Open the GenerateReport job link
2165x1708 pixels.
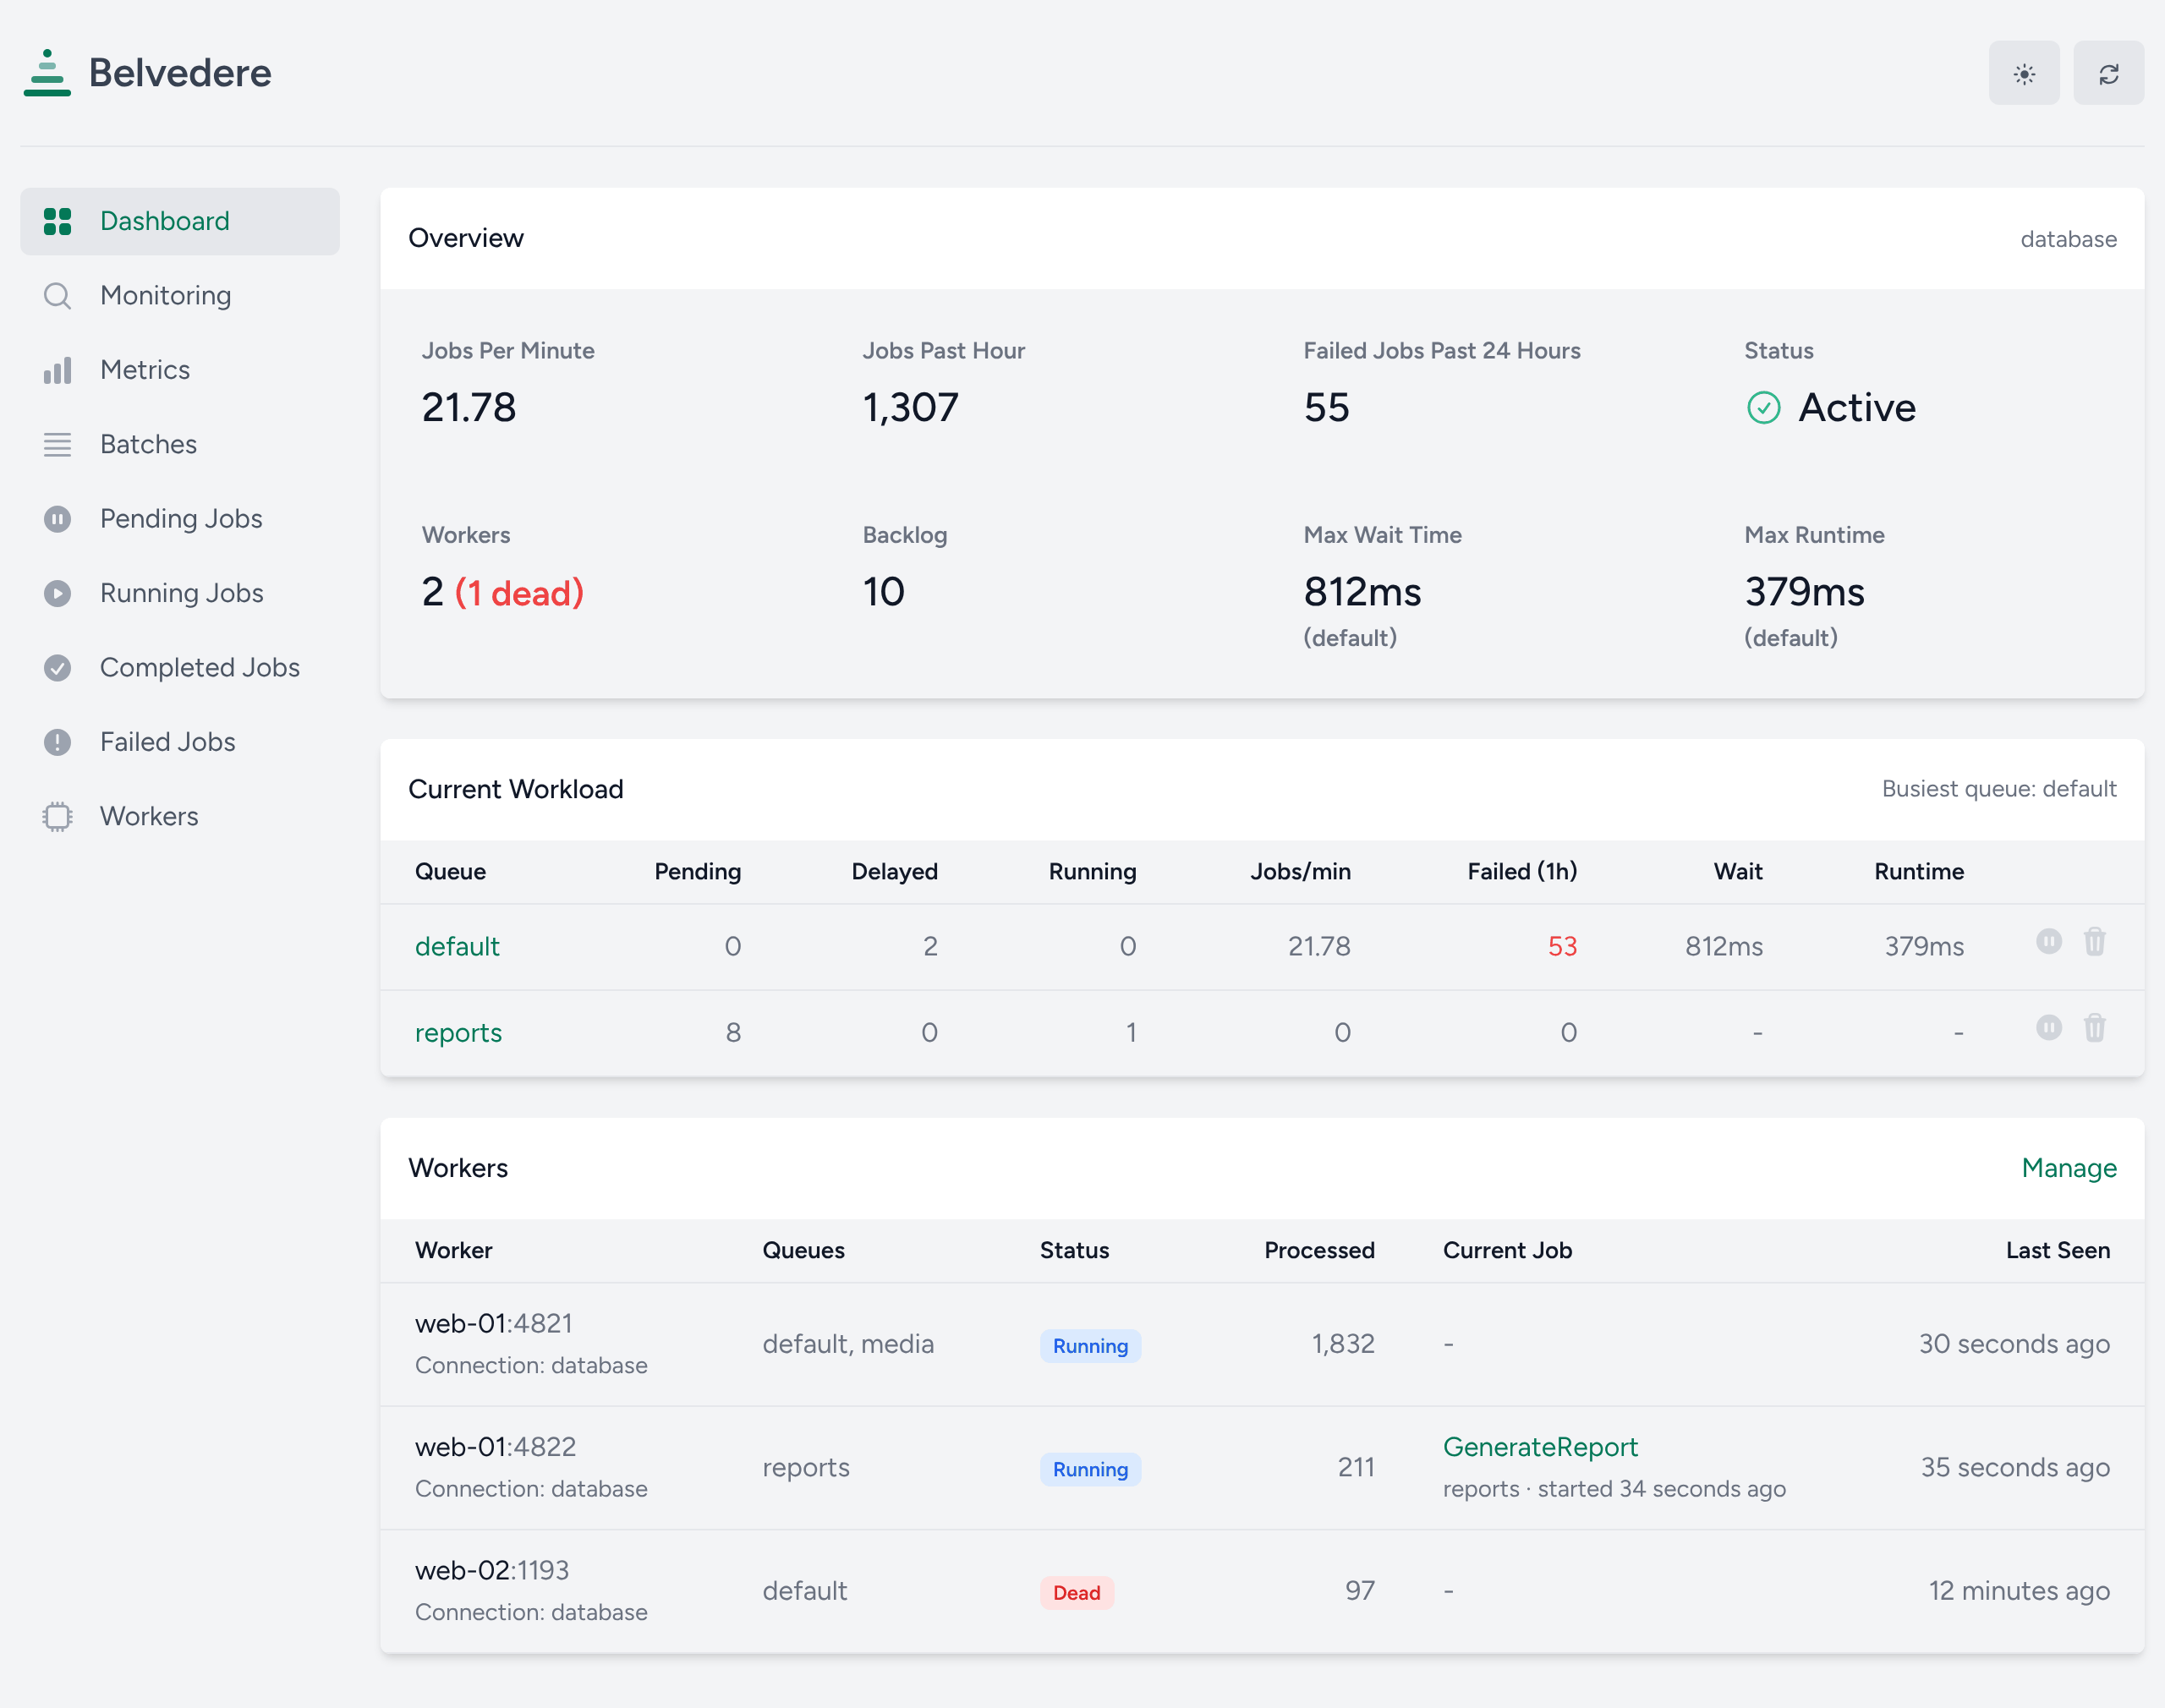1539,1447
